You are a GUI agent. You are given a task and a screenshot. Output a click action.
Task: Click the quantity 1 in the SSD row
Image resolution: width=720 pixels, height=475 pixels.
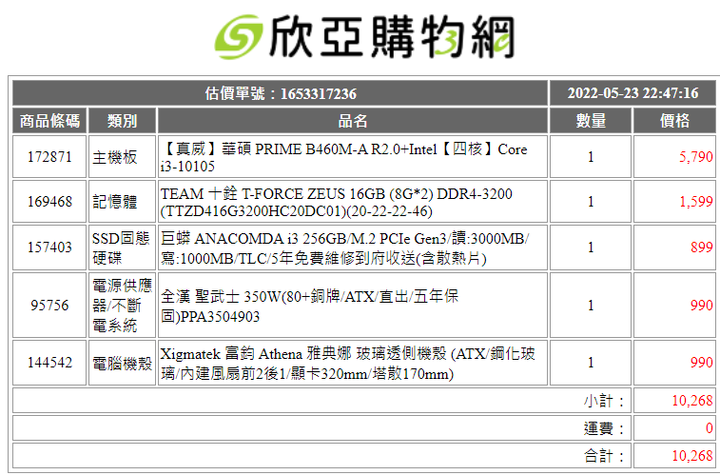point(591,247)
